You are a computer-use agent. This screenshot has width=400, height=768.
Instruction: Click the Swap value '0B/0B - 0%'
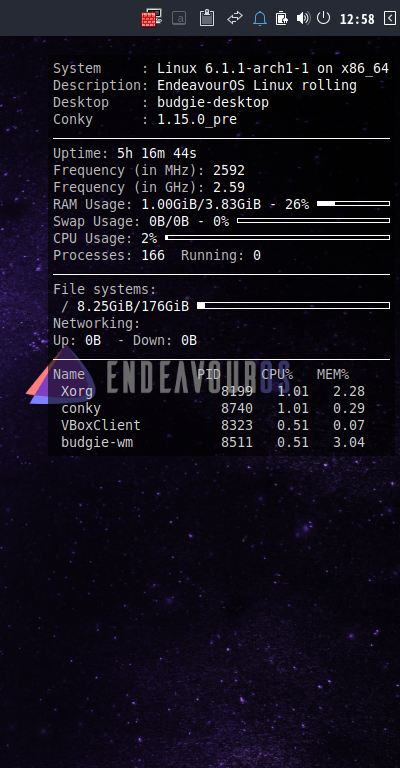[x=189, y=221]
